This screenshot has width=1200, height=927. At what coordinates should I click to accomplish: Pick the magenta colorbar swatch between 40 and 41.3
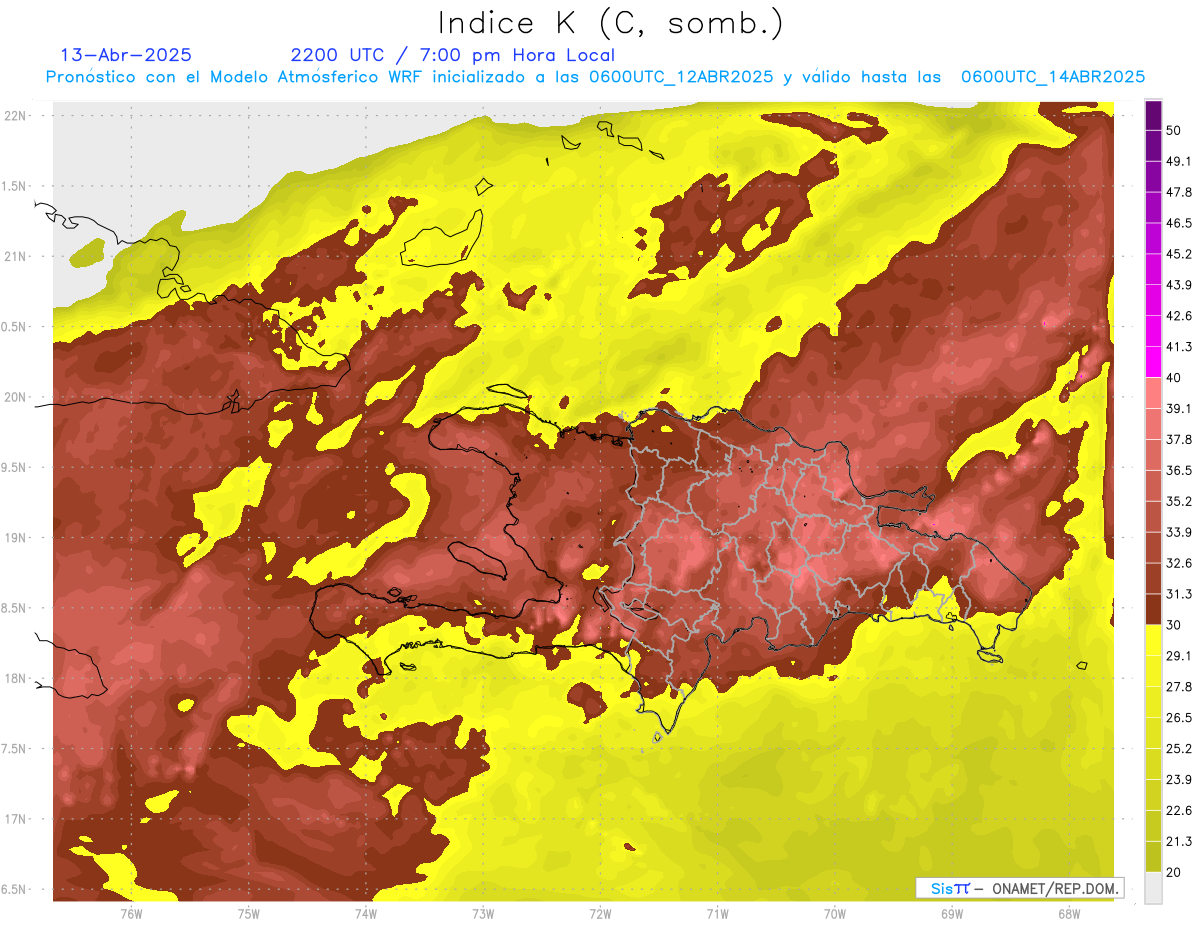tap(1153, 362)
